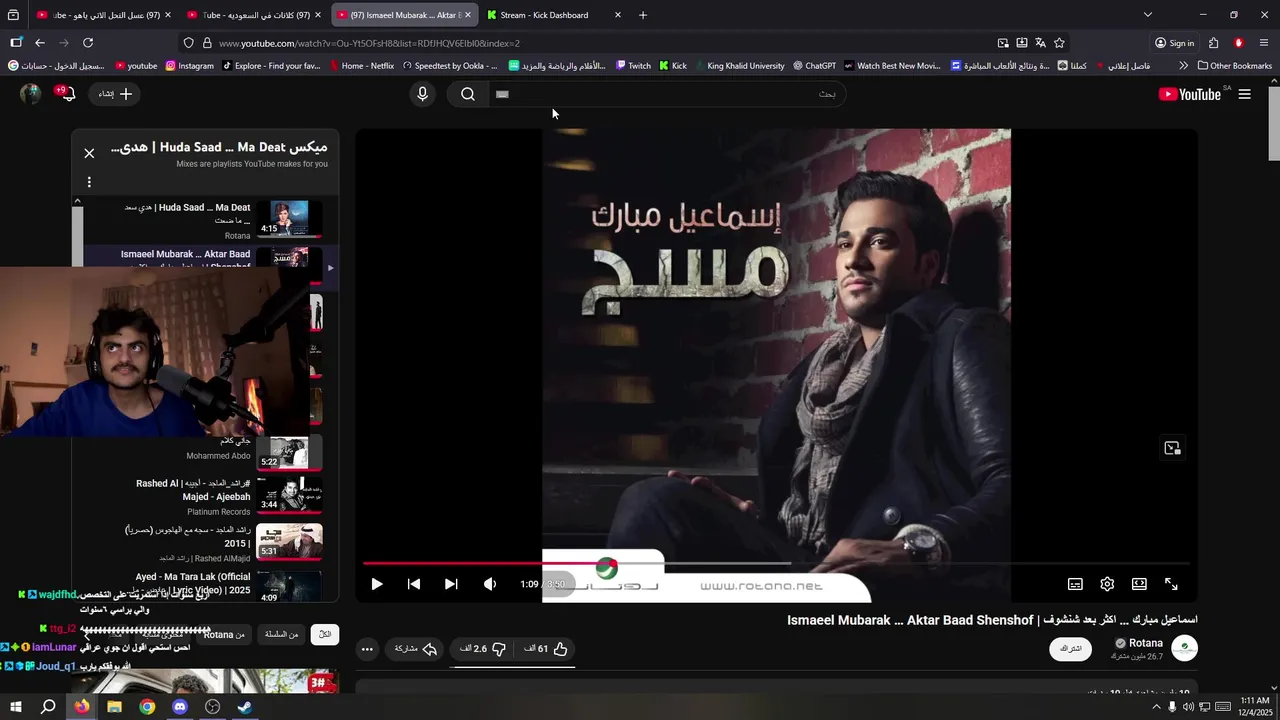The height and width of the screenshot is (720, 1280).
Task: Like the video (61 ألف thumbs up)
Action: [546, 649]
